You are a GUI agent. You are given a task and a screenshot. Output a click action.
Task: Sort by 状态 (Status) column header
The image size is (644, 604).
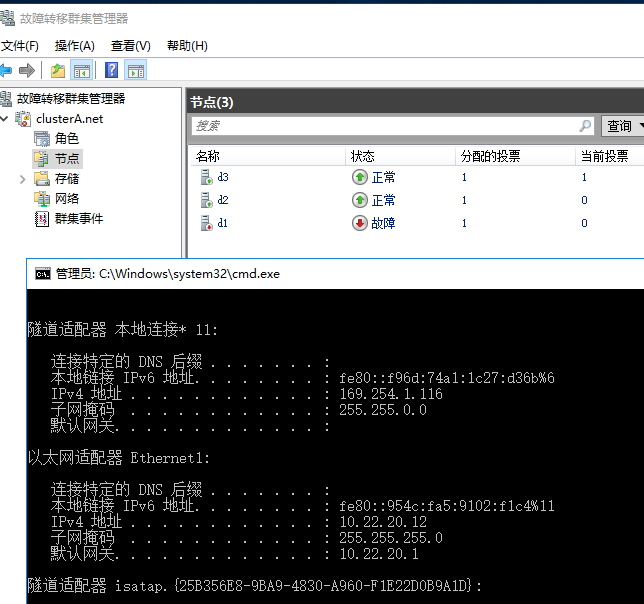point(362,156)
